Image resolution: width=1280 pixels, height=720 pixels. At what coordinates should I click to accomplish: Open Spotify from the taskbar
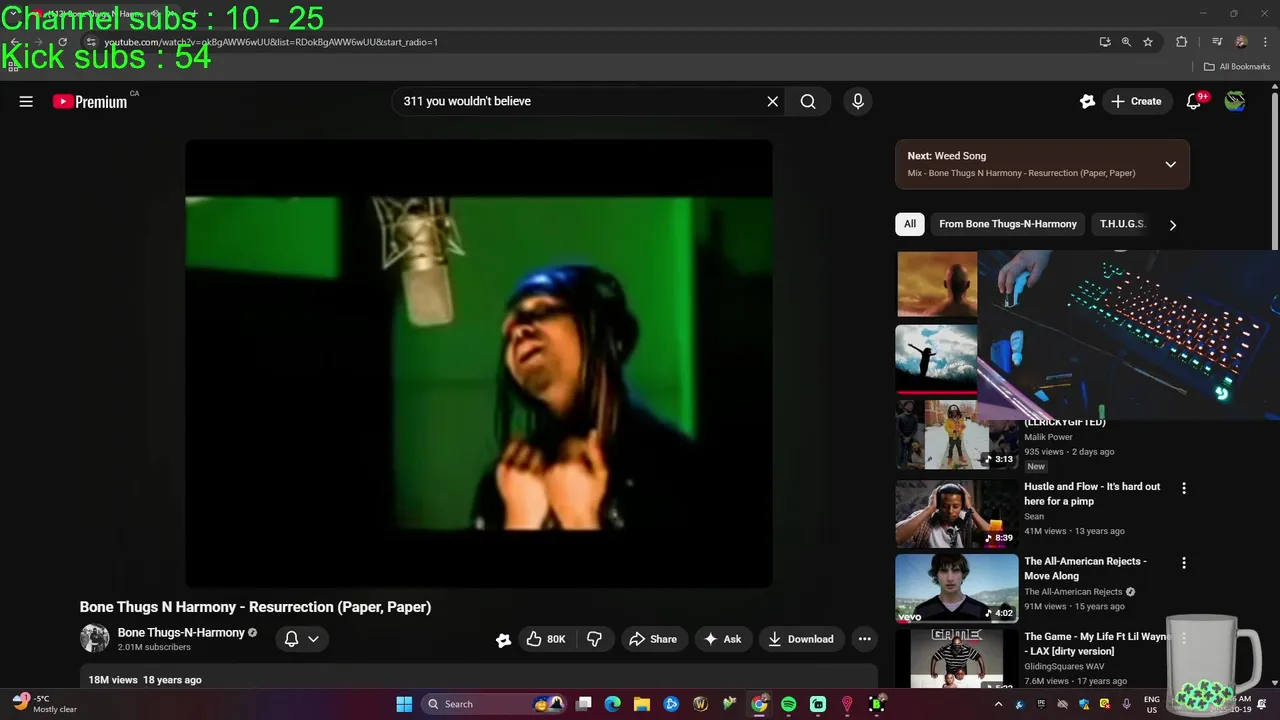788,704
